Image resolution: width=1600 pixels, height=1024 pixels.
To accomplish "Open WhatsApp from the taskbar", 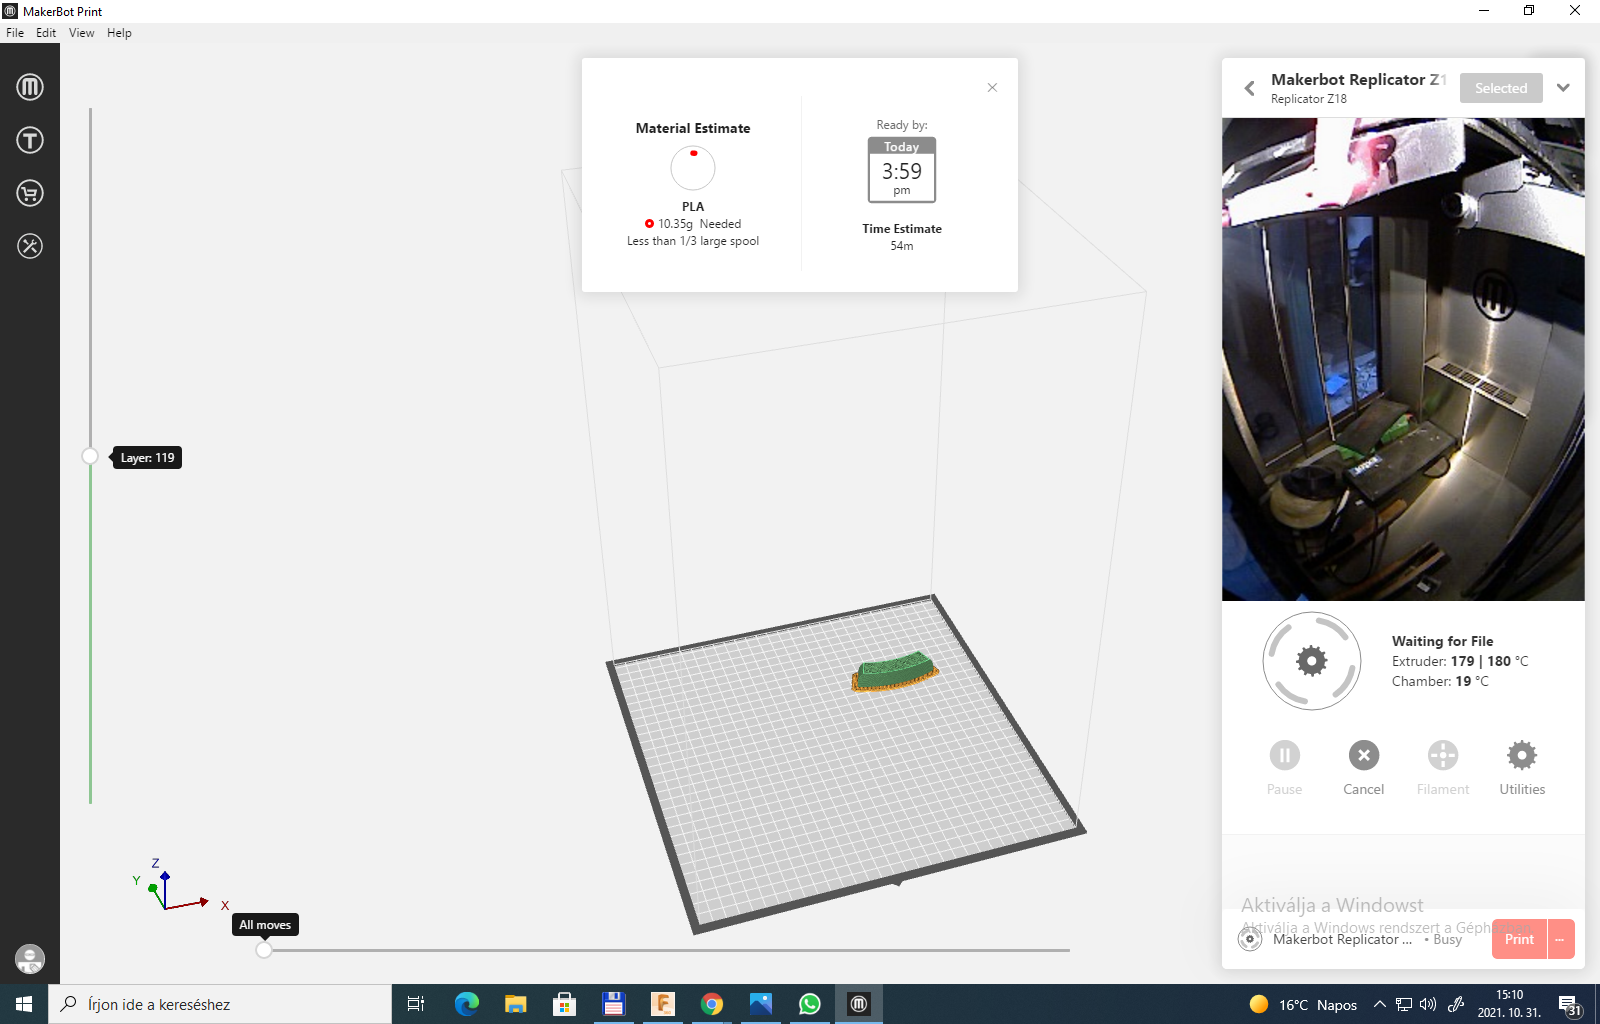I will [x=809, y=1004].
